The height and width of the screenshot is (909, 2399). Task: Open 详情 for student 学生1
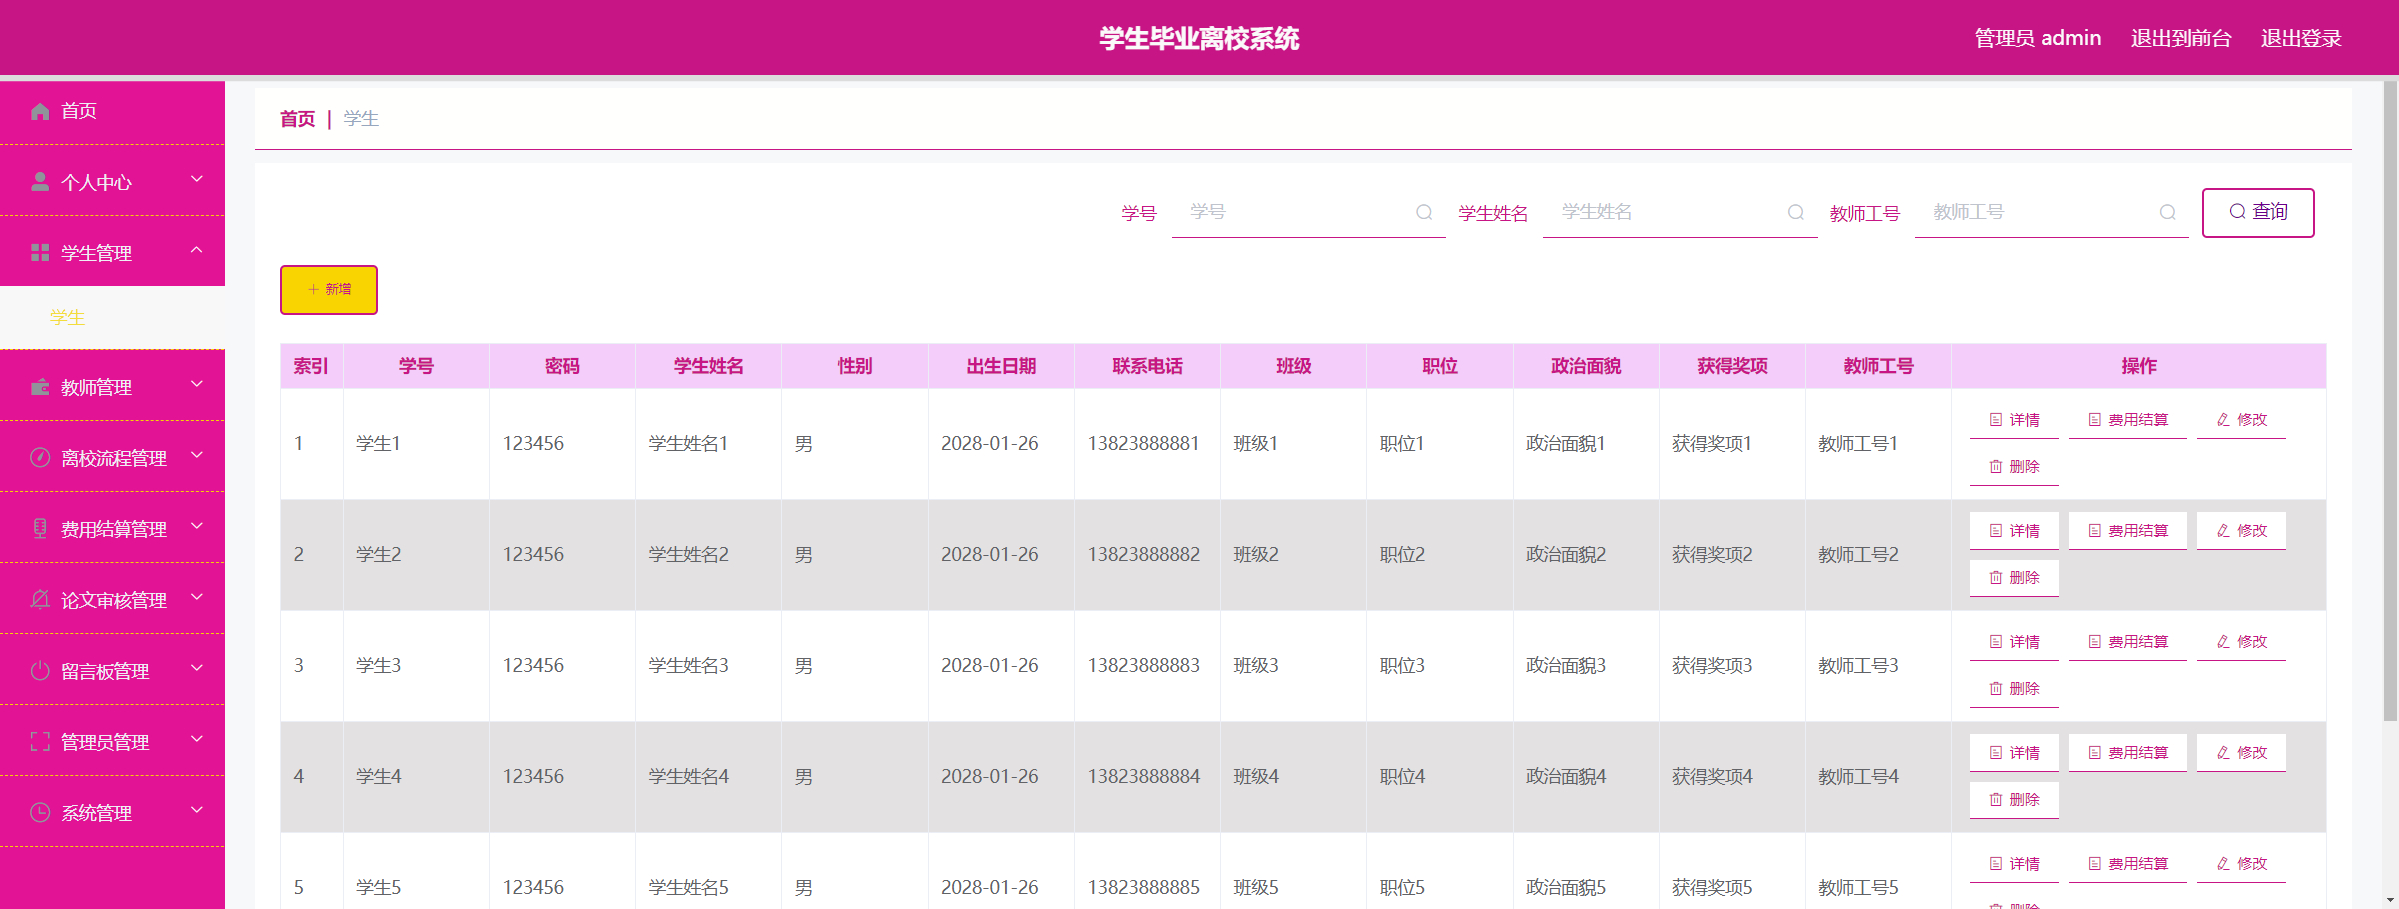(x=2014, y=420)
